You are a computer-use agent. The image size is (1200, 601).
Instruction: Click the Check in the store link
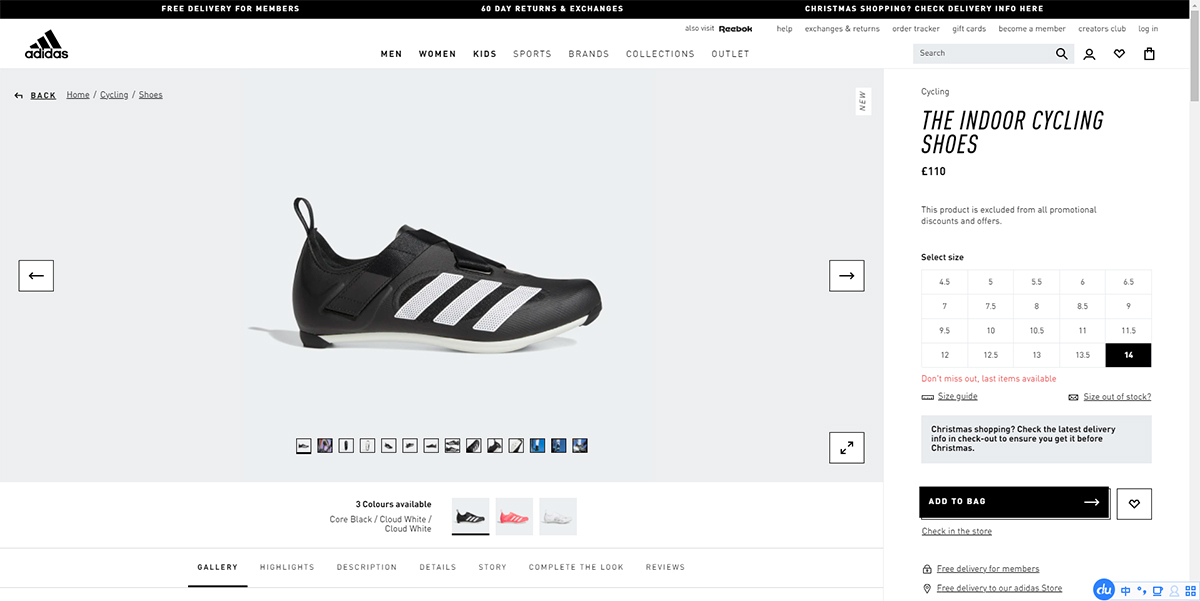point(957,531)
